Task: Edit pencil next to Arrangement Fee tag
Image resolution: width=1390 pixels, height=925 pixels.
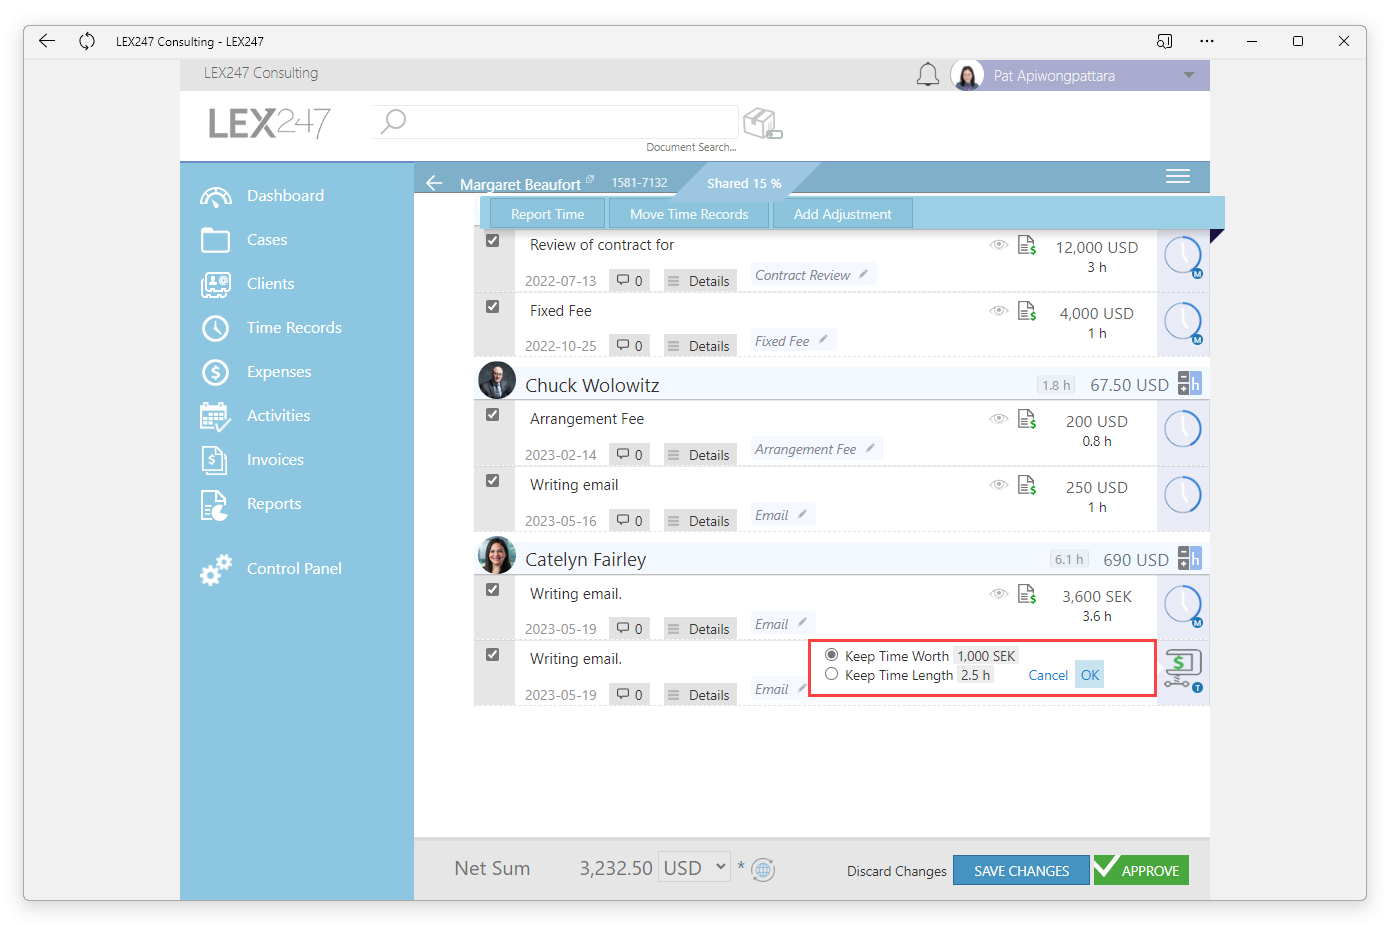Action: 870,448
